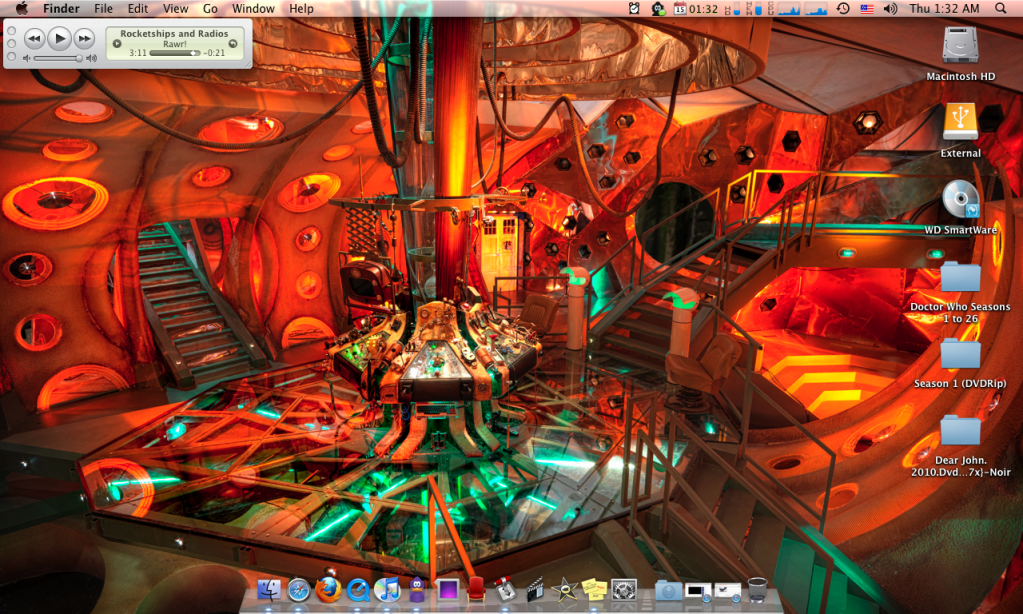Open the CPU activity graph in menu bar
Viewport: 1023px width, 614px height.
tap(789, 8)
